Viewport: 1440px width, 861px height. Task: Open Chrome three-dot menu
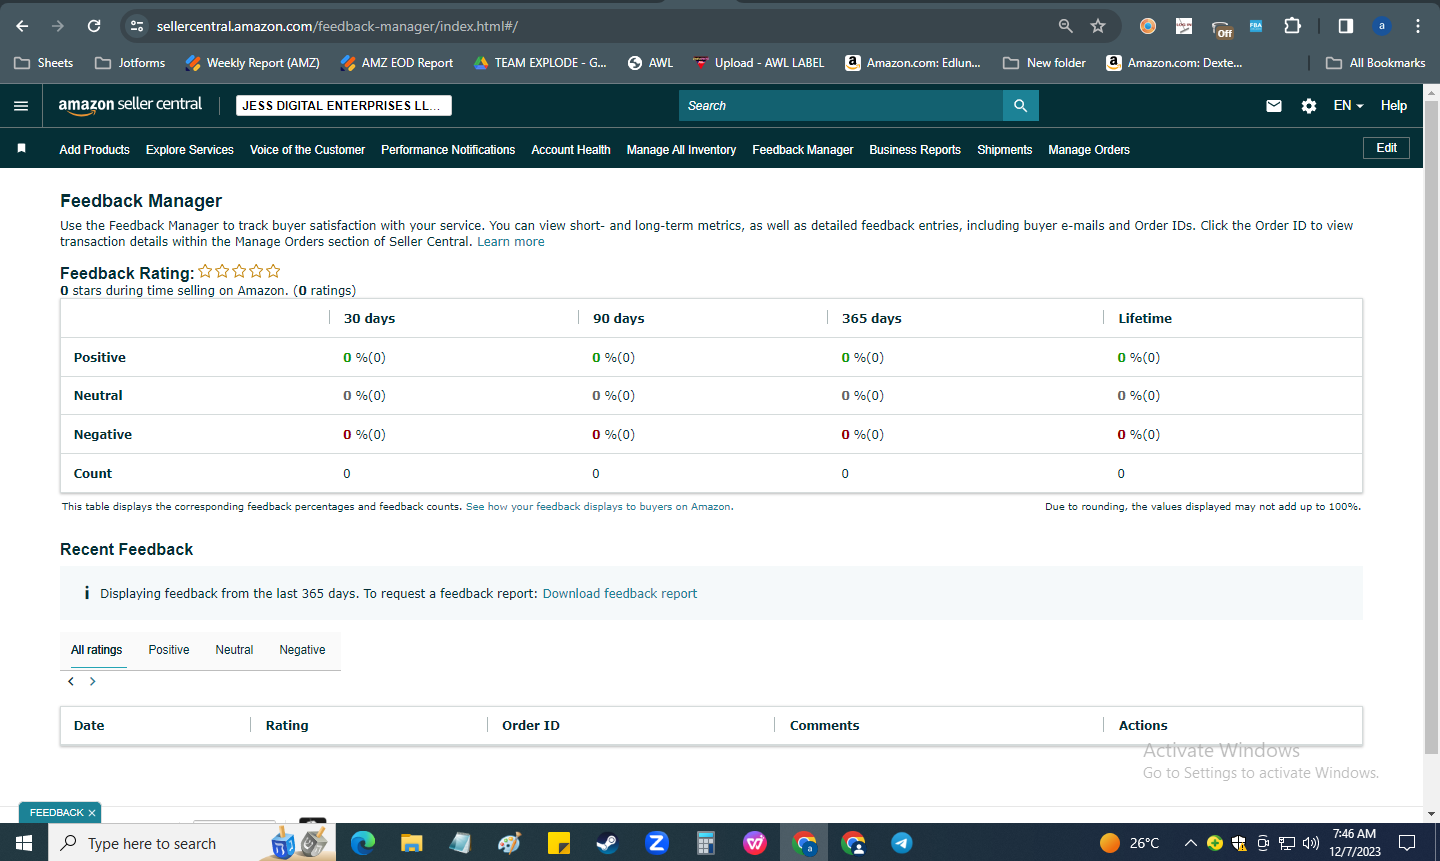point(1418,26)
